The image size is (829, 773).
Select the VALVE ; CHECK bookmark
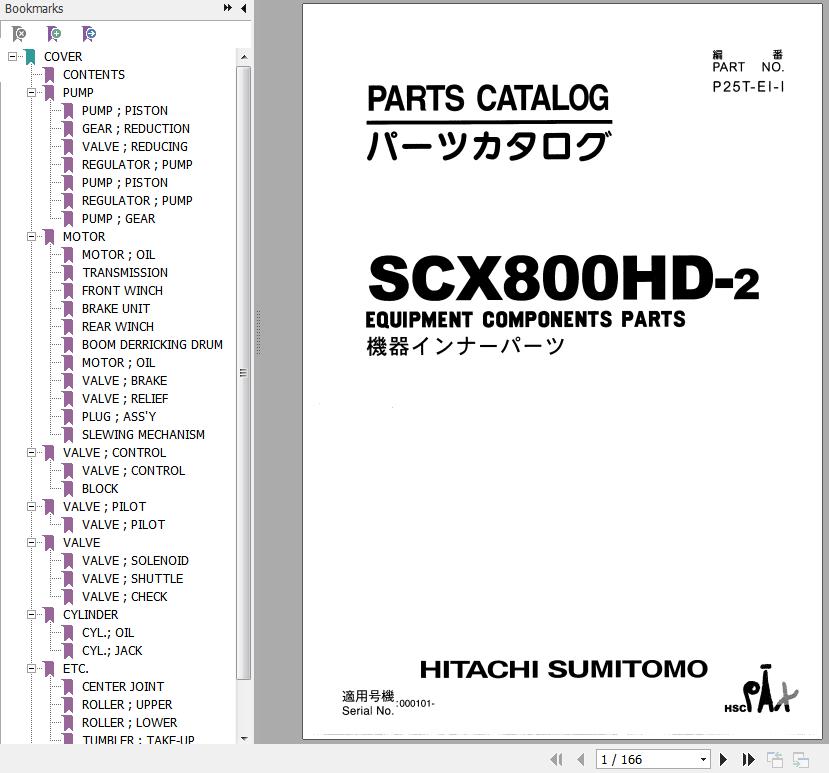point(124,596)
